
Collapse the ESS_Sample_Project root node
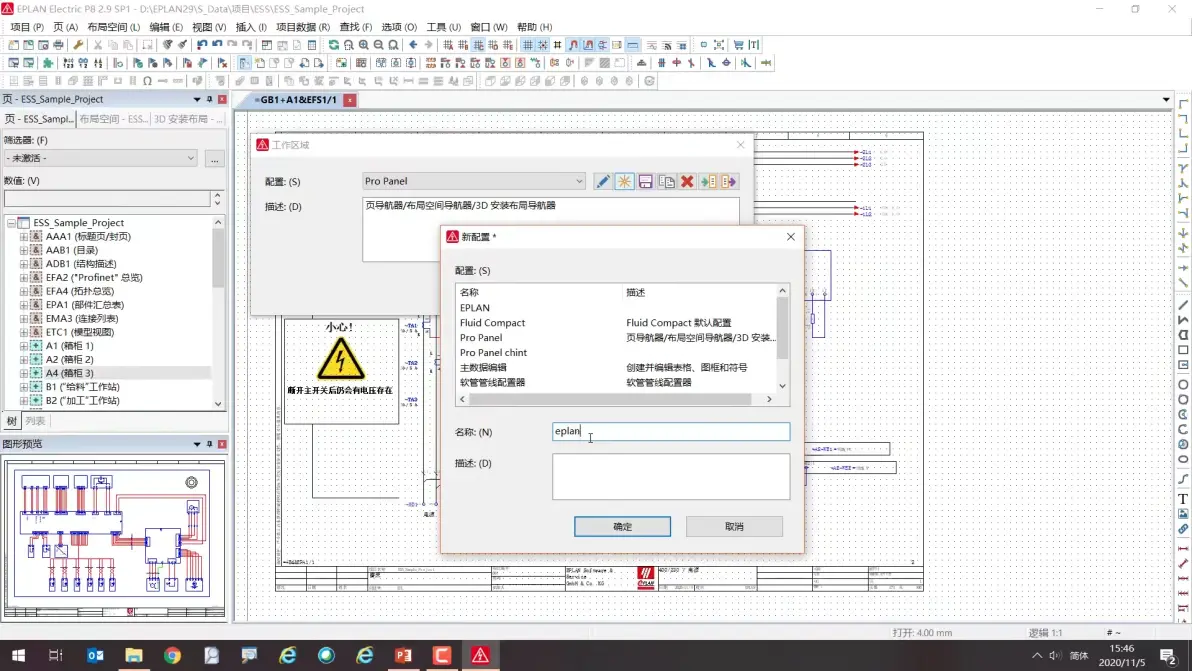(11, 223)
